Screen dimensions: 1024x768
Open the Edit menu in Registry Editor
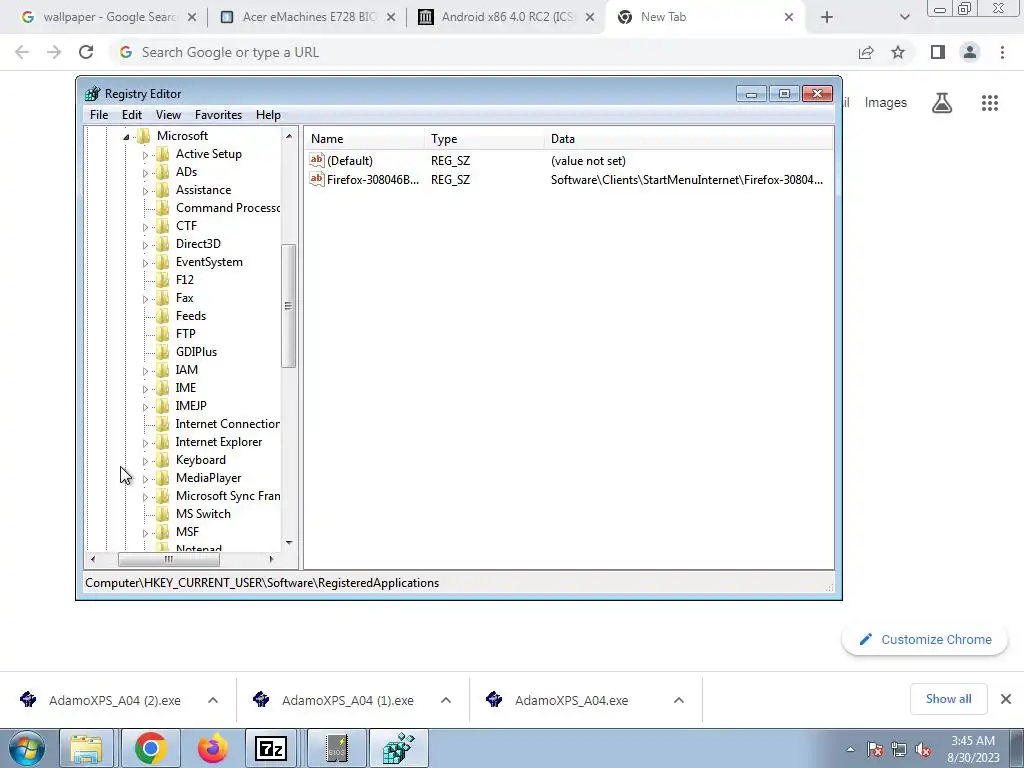coord(131,114)
